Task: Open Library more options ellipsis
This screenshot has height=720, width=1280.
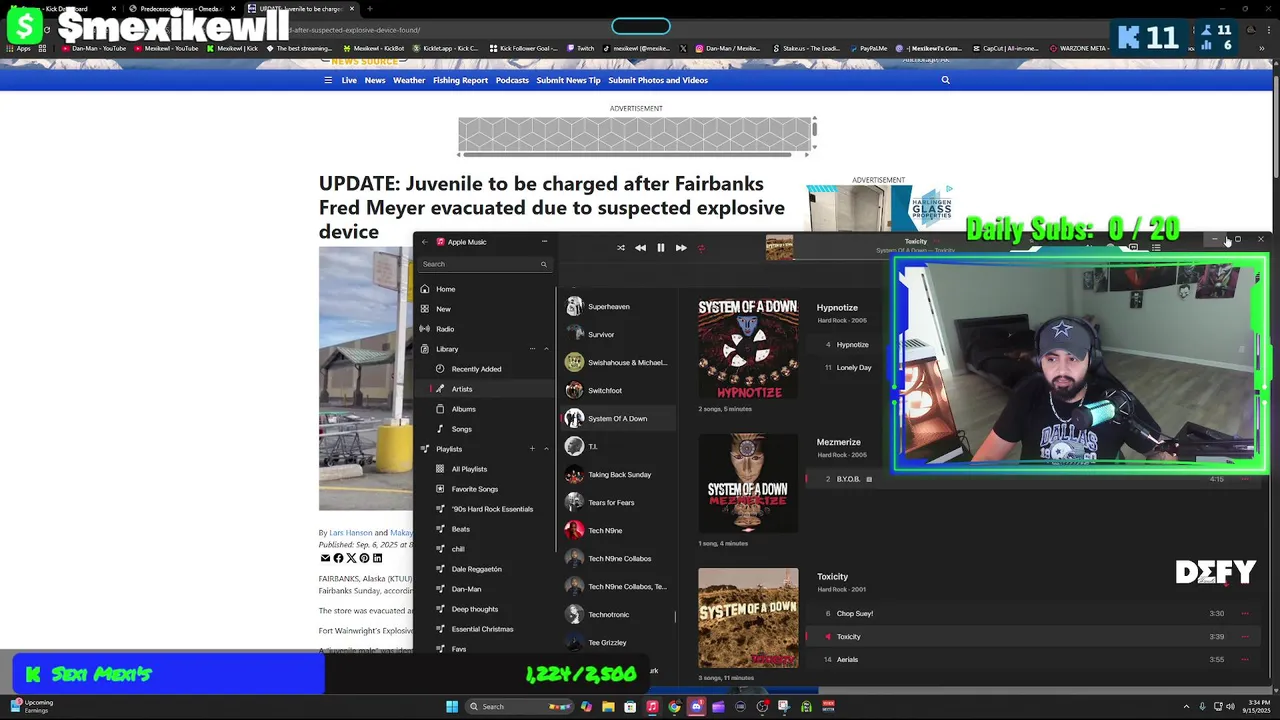Action: [x=532, y=349]
